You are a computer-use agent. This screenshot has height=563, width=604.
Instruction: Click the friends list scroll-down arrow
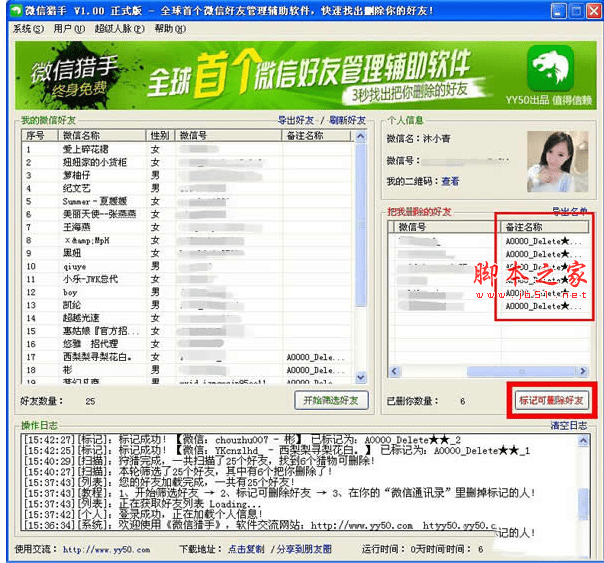click(x=361, y=377)
